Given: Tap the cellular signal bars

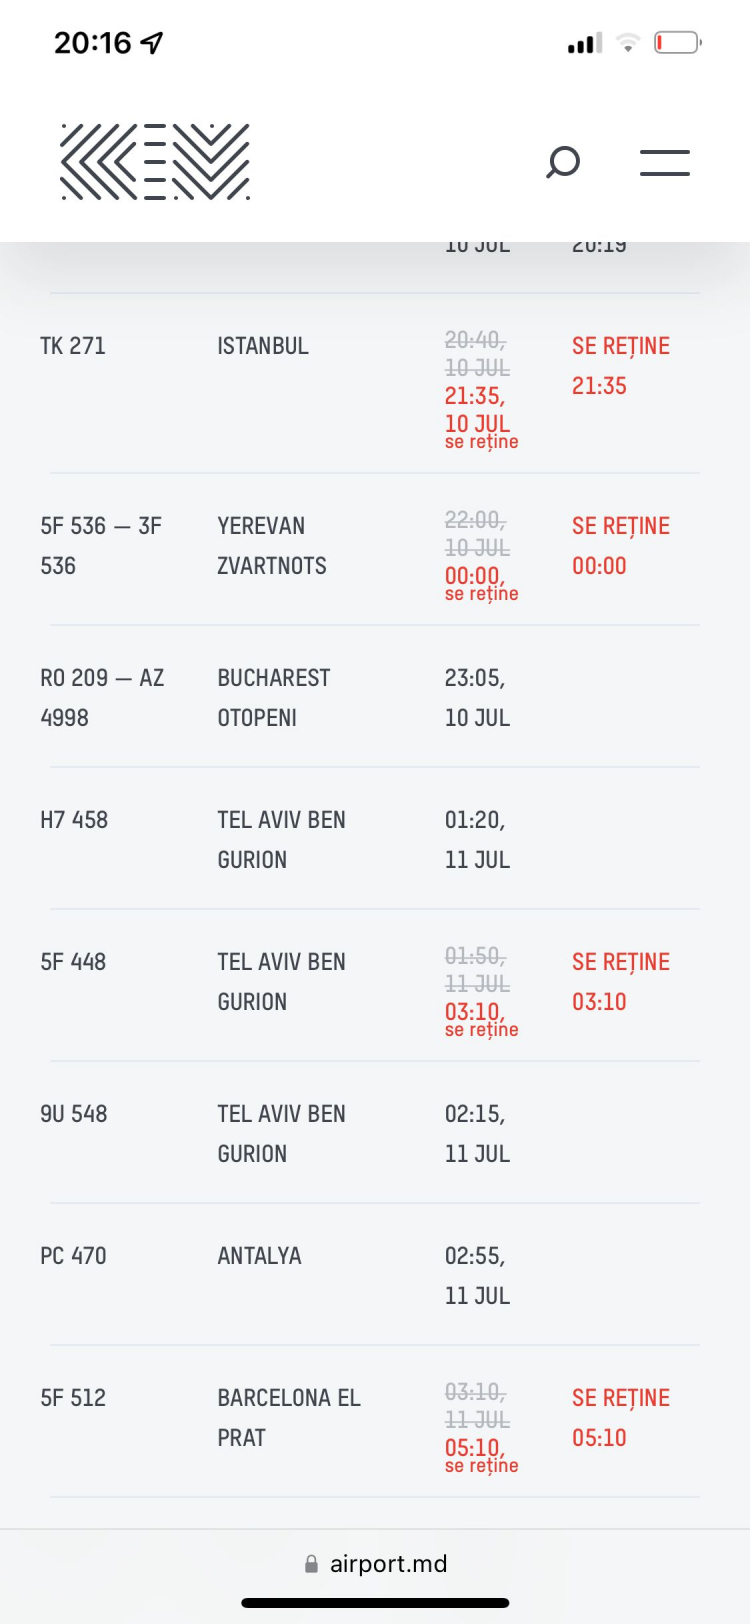Looking at the screenshot, I should (585, 43).
